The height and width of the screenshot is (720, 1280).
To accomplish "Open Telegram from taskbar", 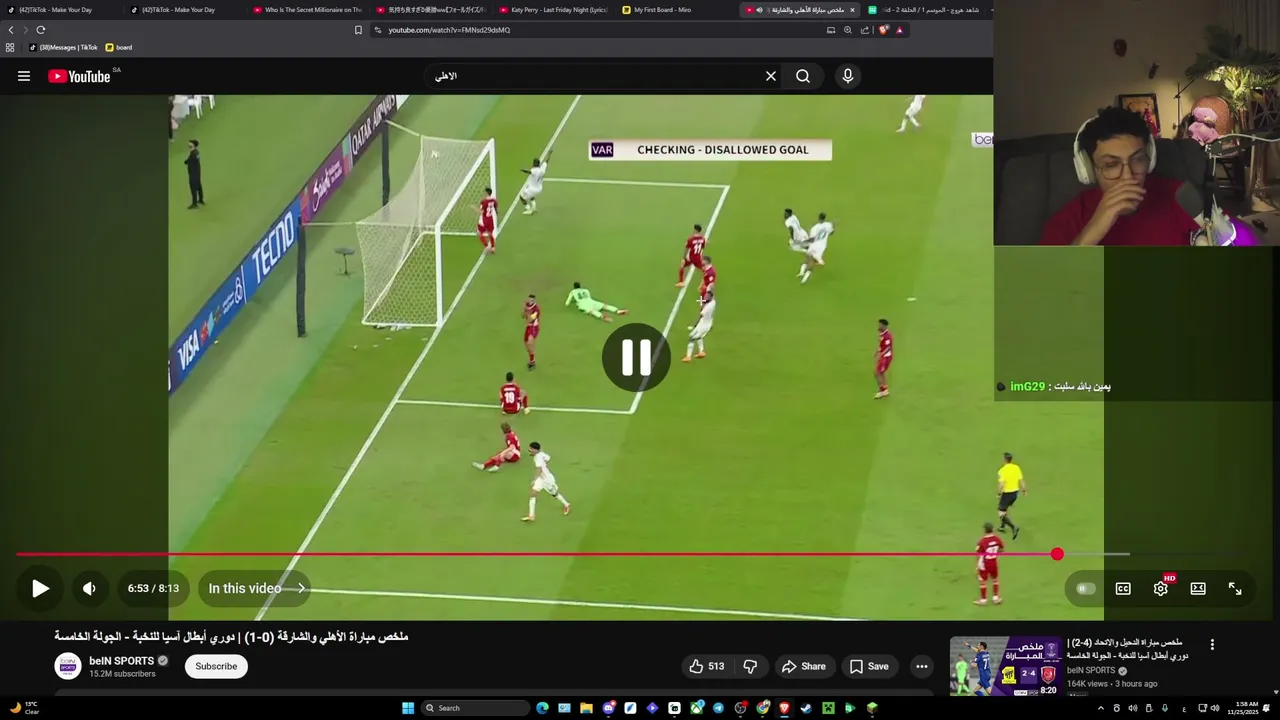I will click(718, 708).
